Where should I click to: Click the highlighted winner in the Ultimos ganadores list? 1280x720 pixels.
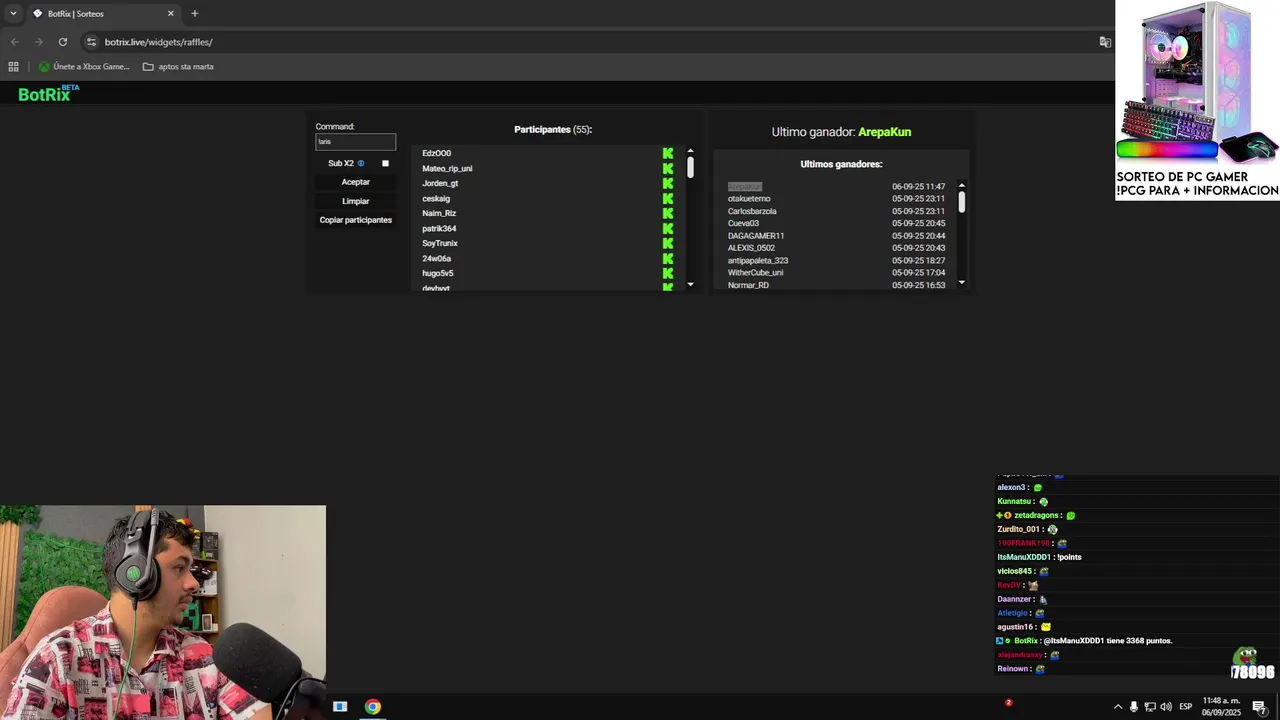pos(744,186)
